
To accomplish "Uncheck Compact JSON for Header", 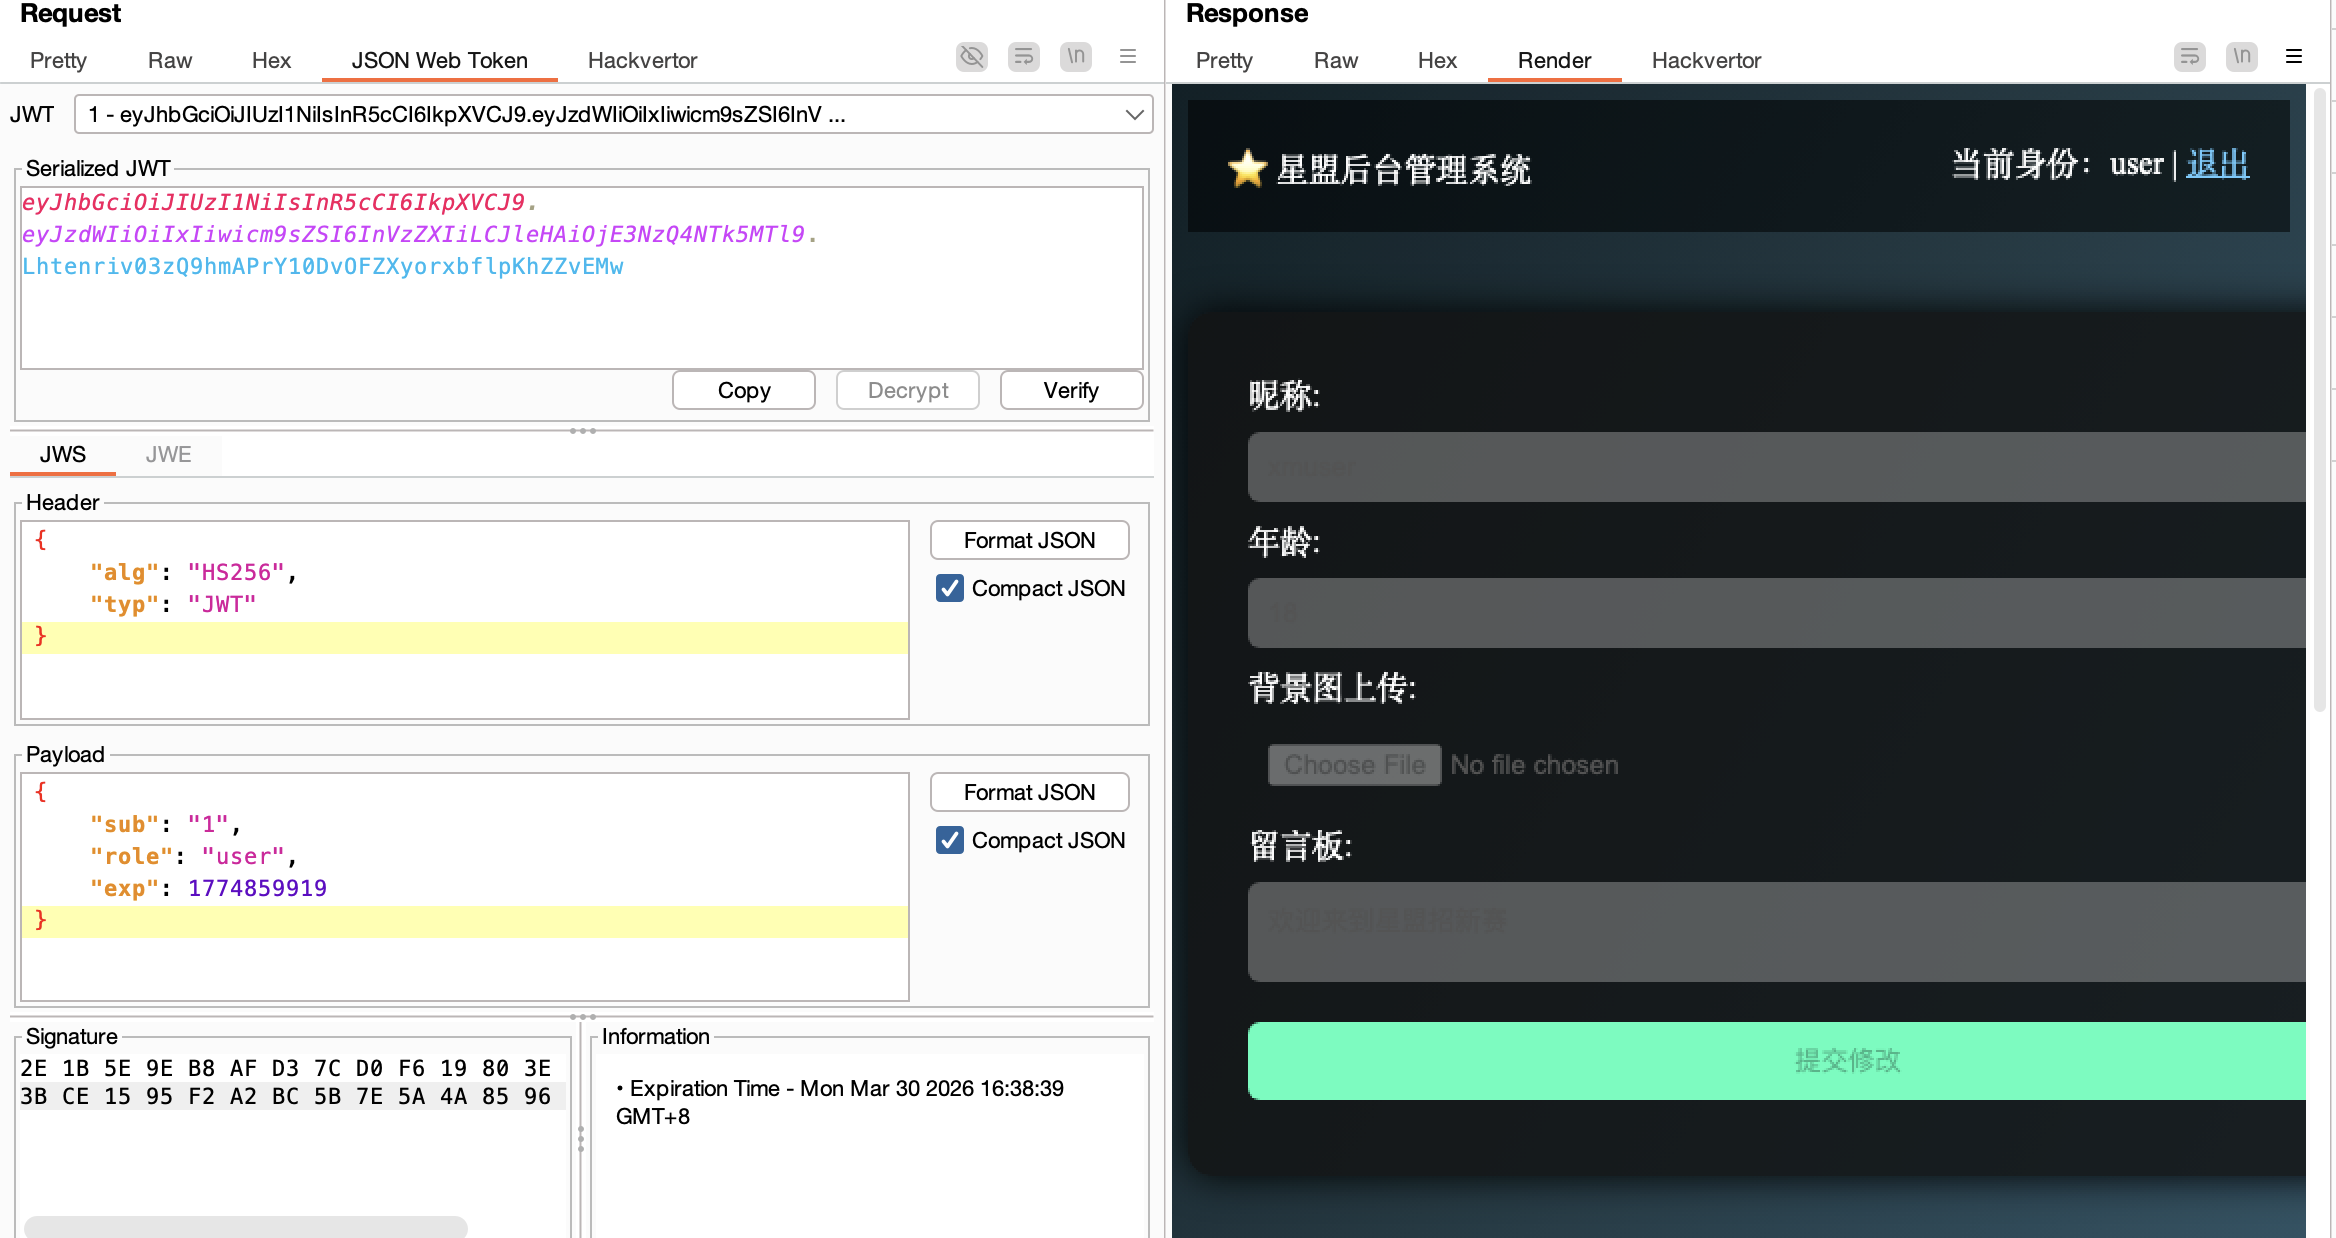I will (950, 588).
